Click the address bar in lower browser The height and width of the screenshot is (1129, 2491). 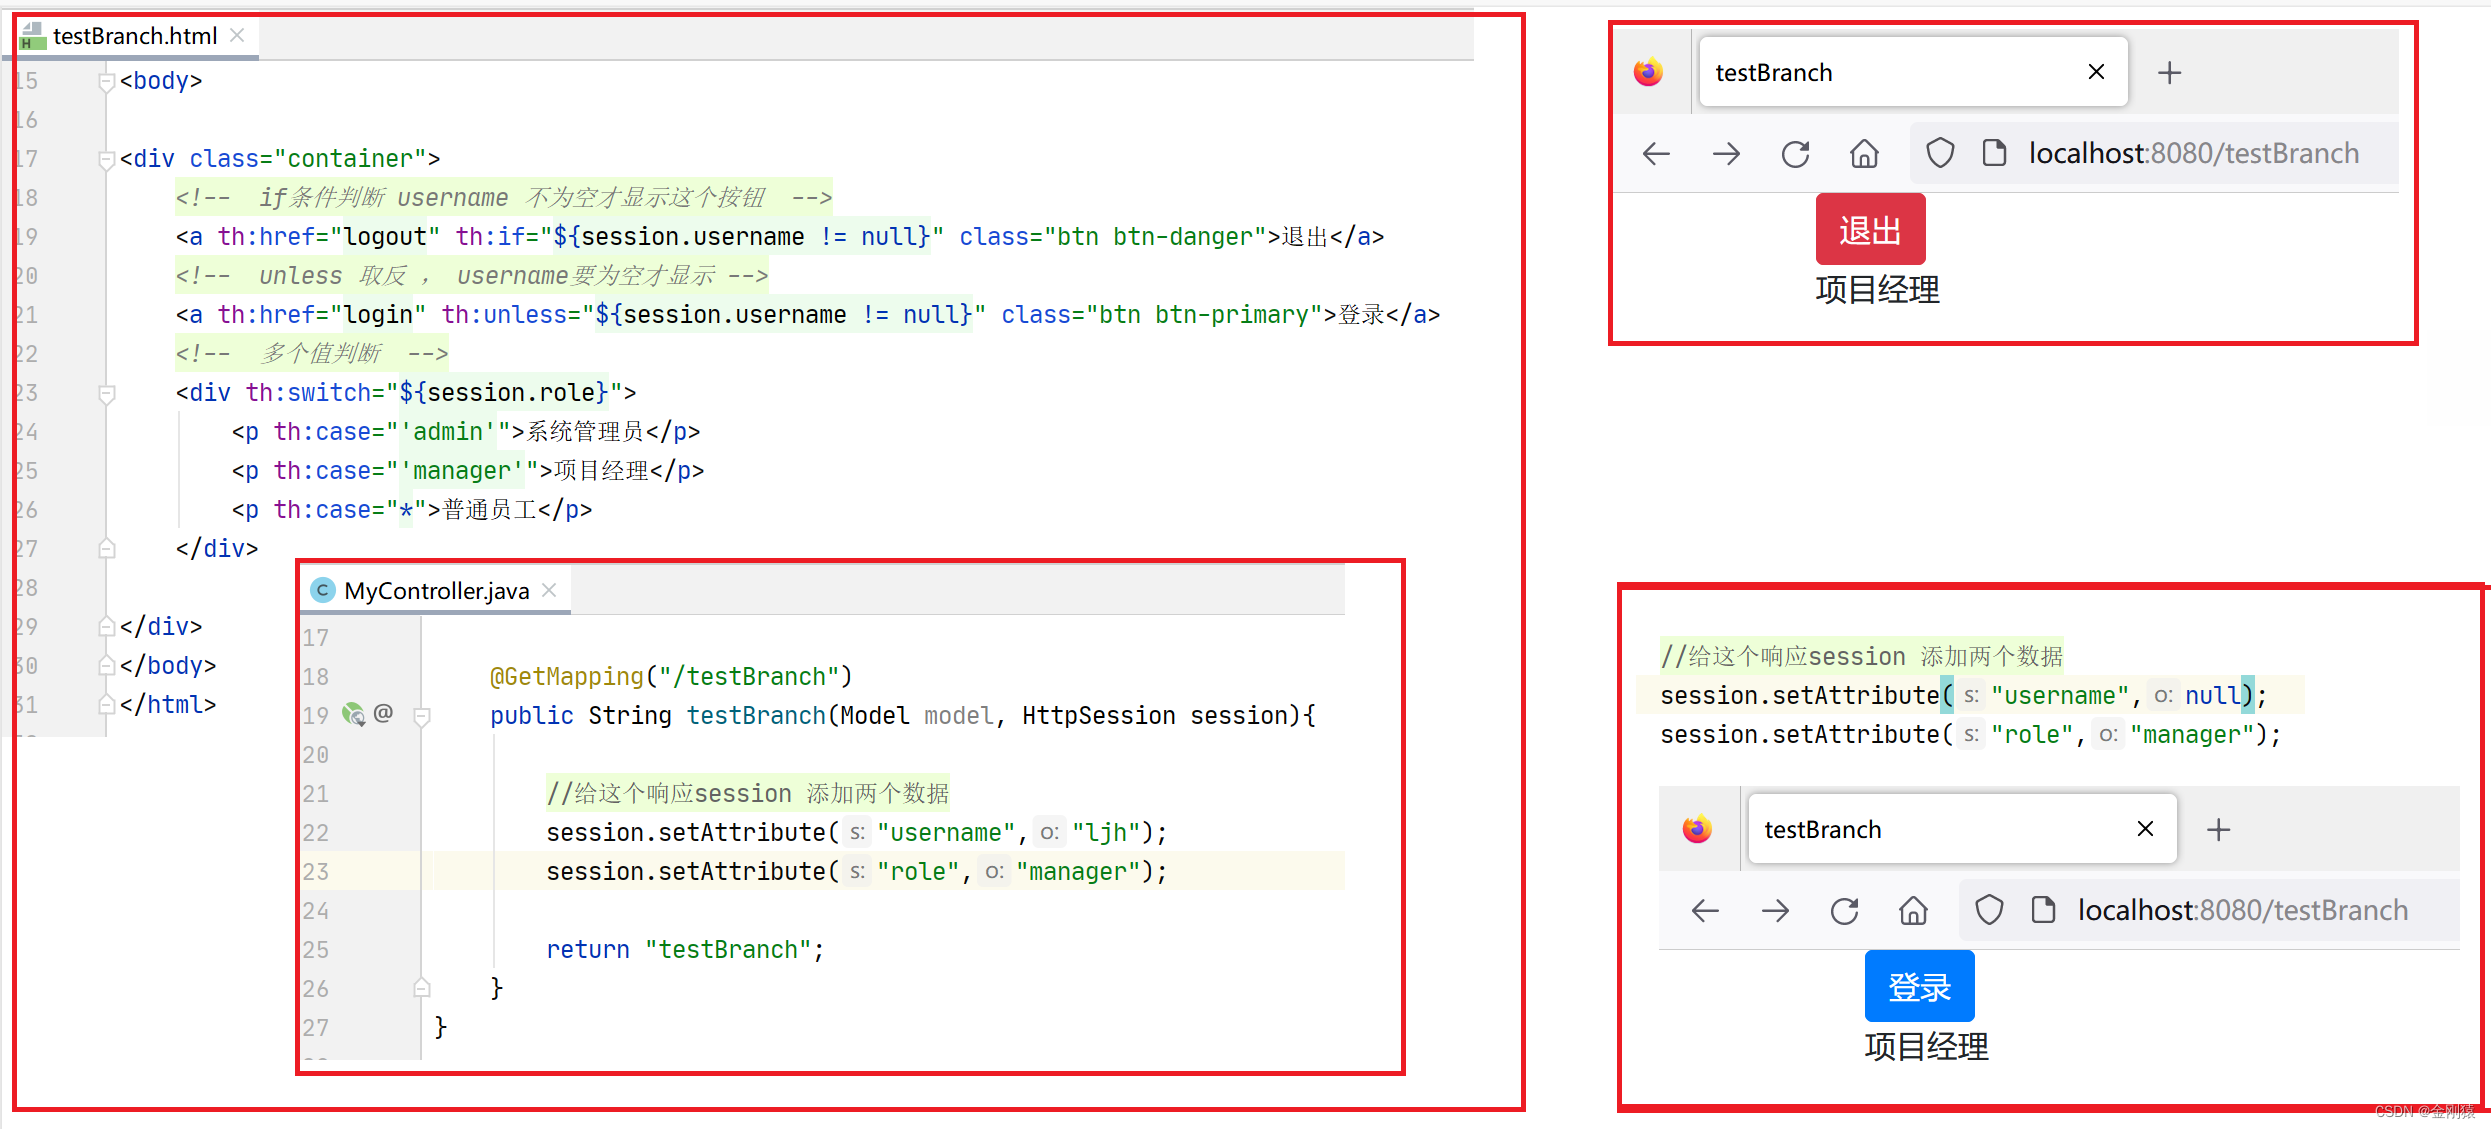2208,910
